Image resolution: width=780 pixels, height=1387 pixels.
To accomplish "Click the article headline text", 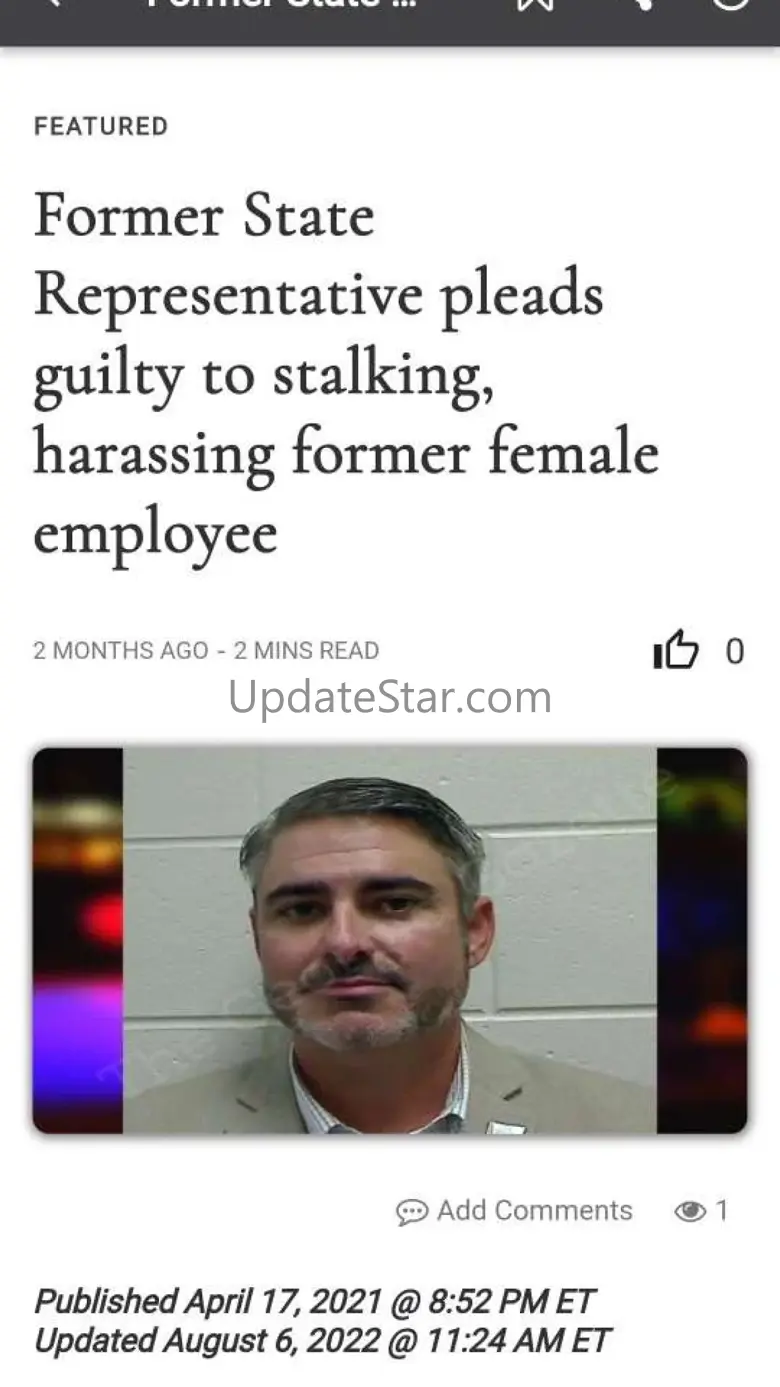I will [x=346, y=374].
